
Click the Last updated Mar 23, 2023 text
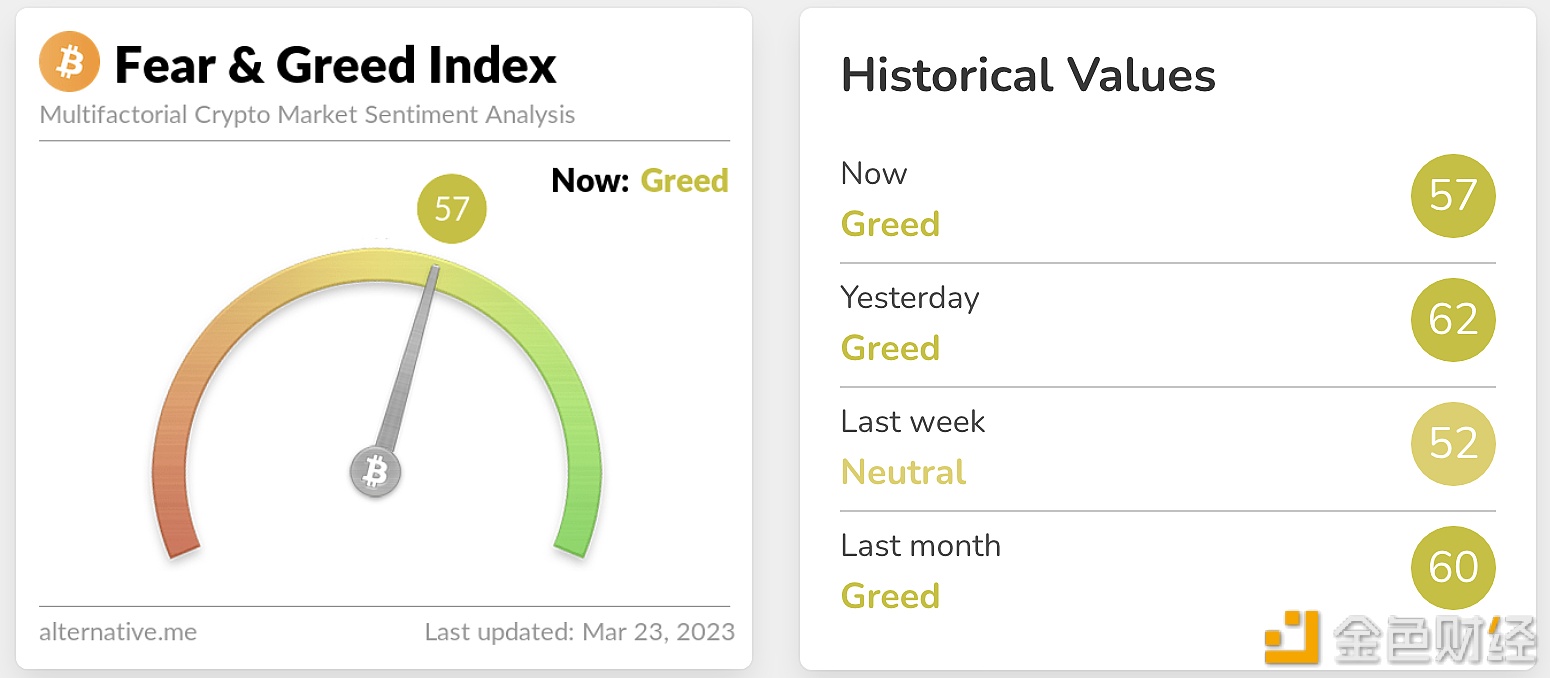click(579, 632)
